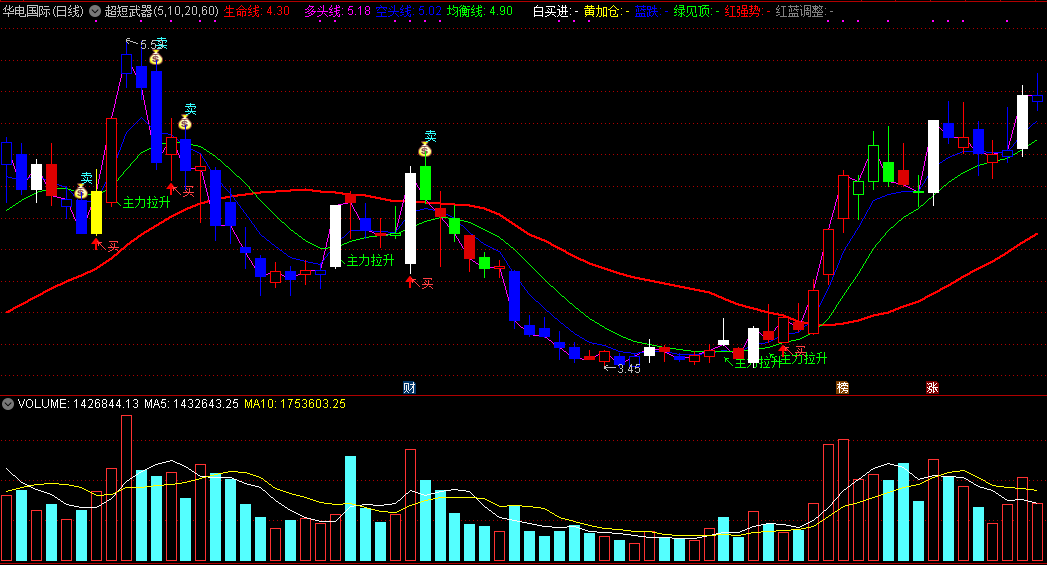Click the red buy arrow under the tall white candle

tap(411, 281)
